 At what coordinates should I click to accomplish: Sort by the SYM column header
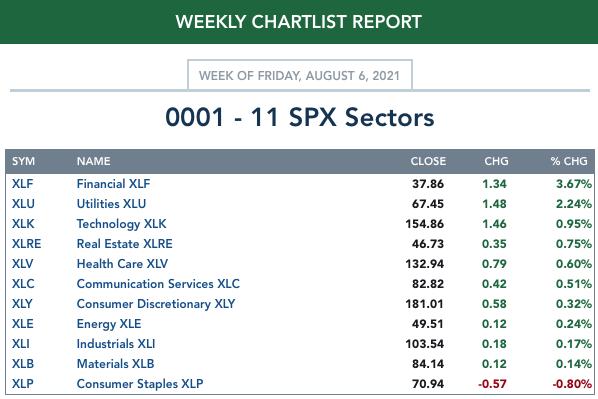pyautogui.click(x=23, y=161)
